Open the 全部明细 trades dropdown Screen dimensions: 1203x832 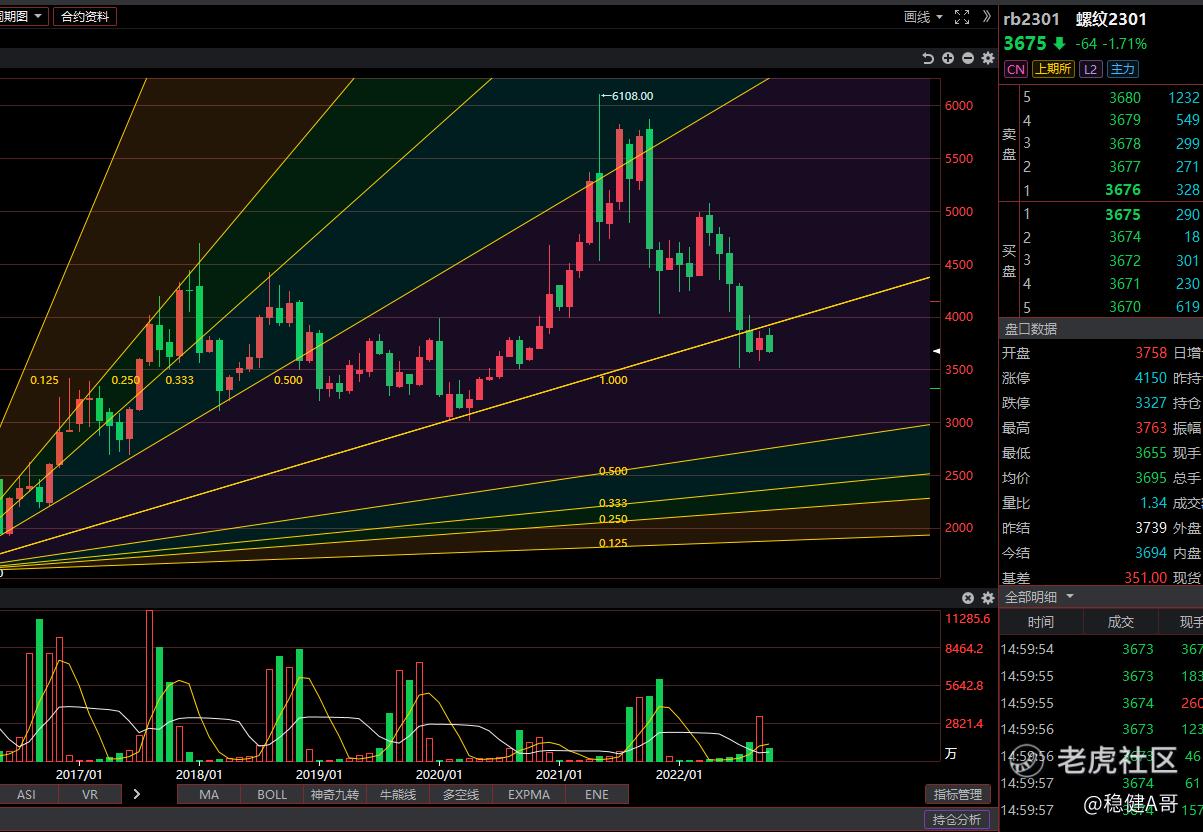[1040, 597]
